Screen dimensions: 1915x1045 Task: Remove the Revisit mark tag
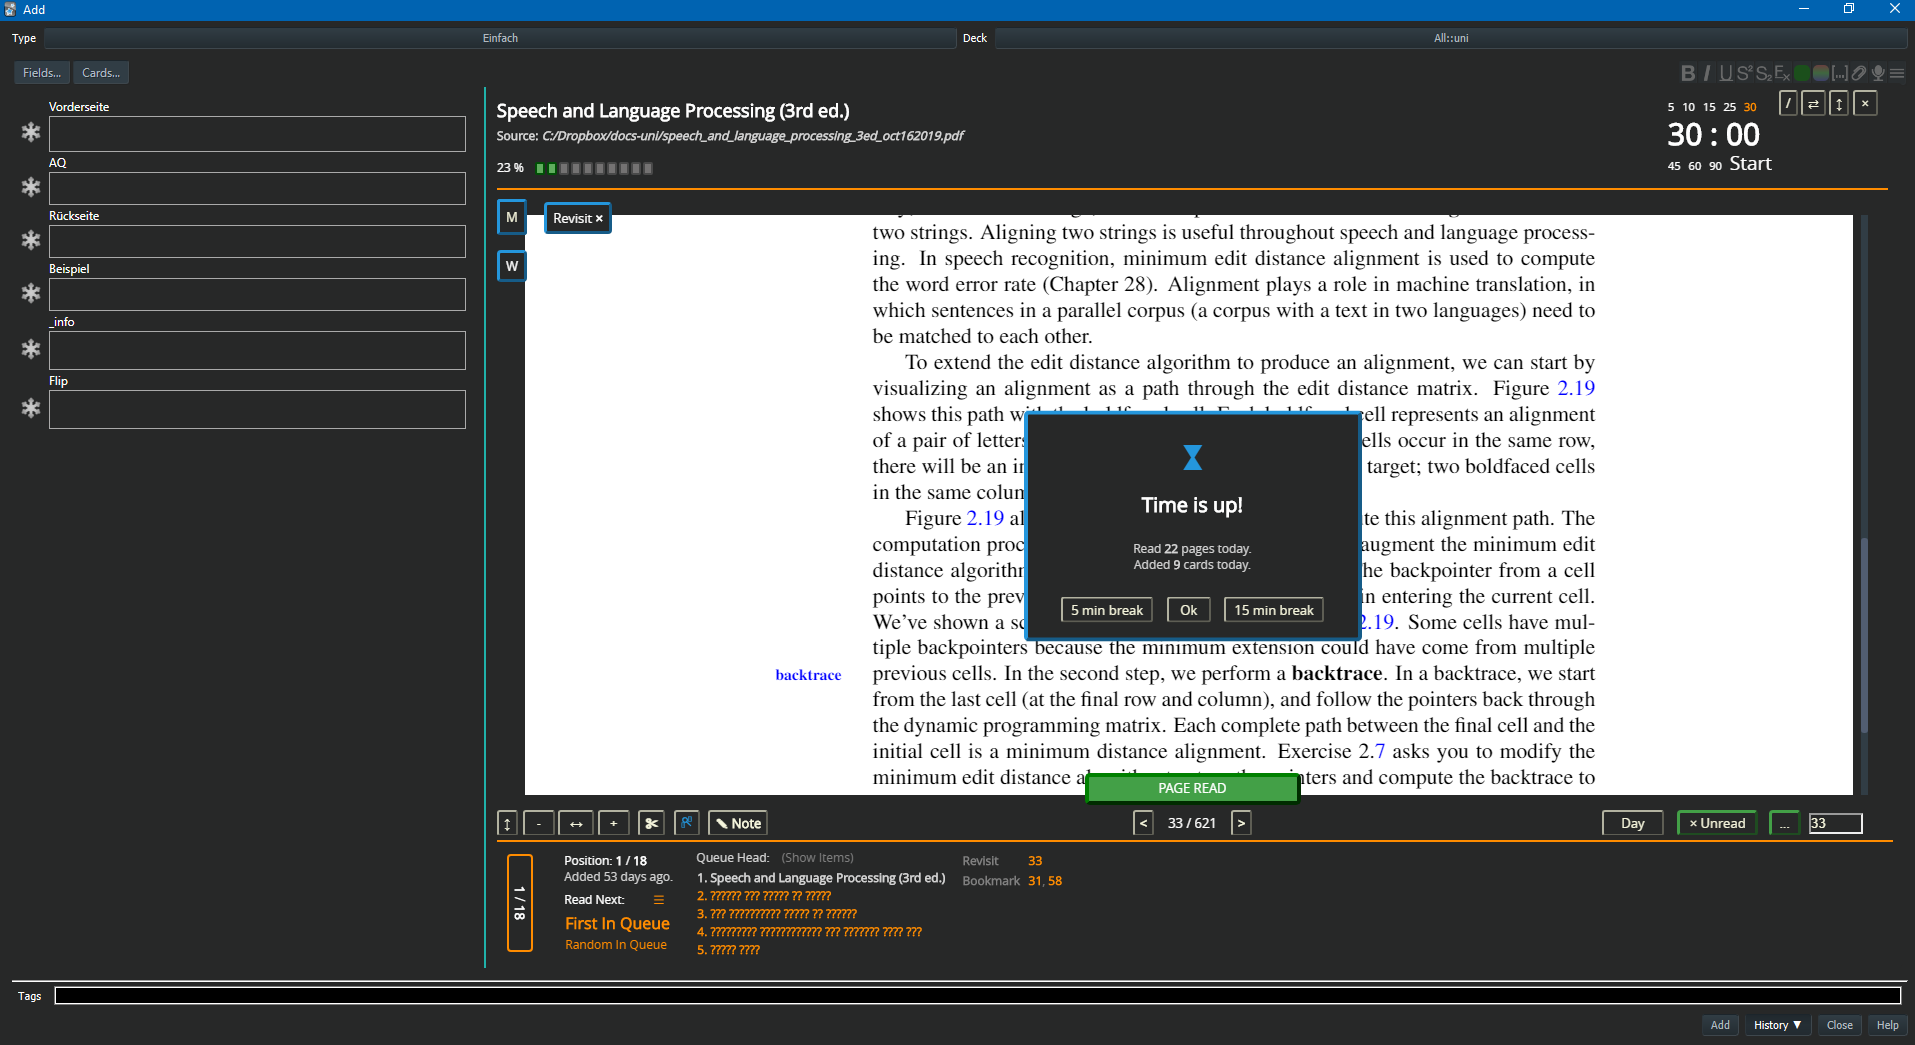[599, 219]
